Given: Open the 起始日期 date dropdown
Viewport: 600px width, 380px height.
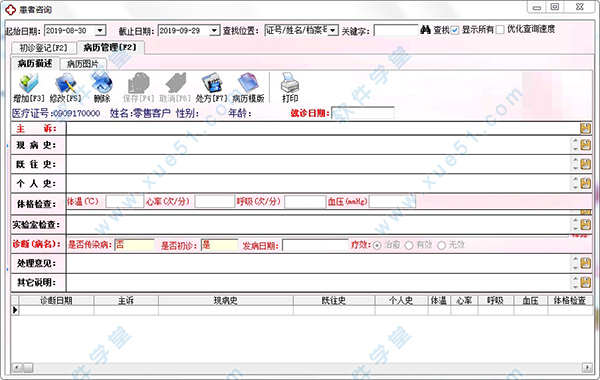Looking at the screenshot, I should [100, 30].
